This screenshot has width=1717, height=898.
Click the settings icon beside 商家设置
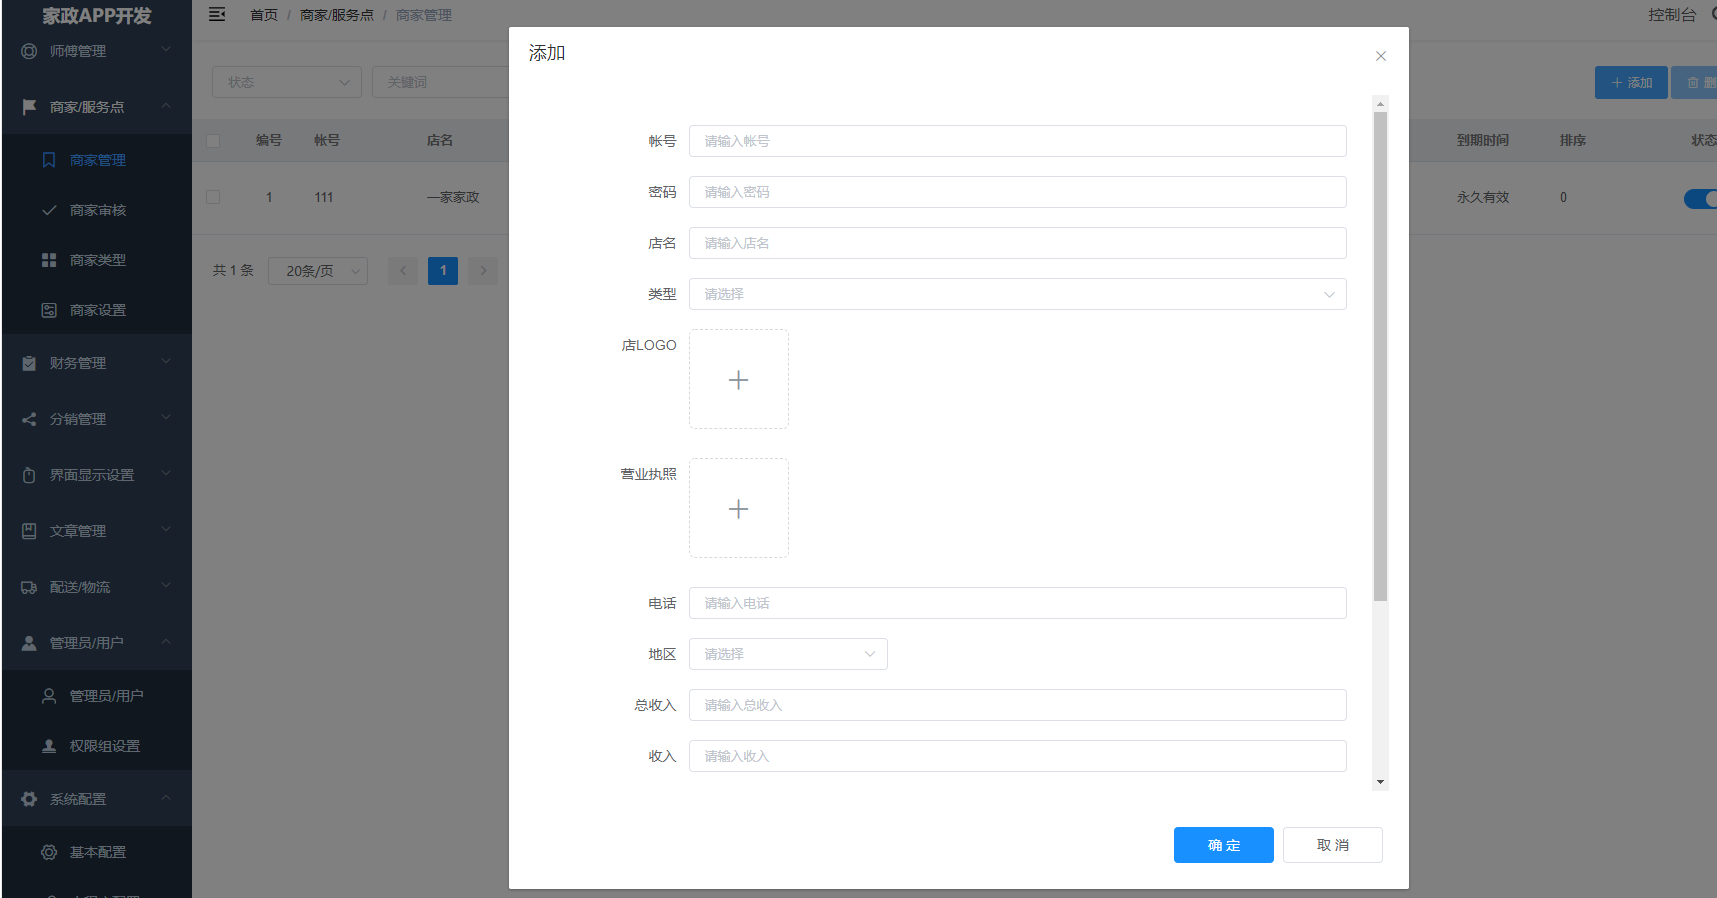coord(49,310)
